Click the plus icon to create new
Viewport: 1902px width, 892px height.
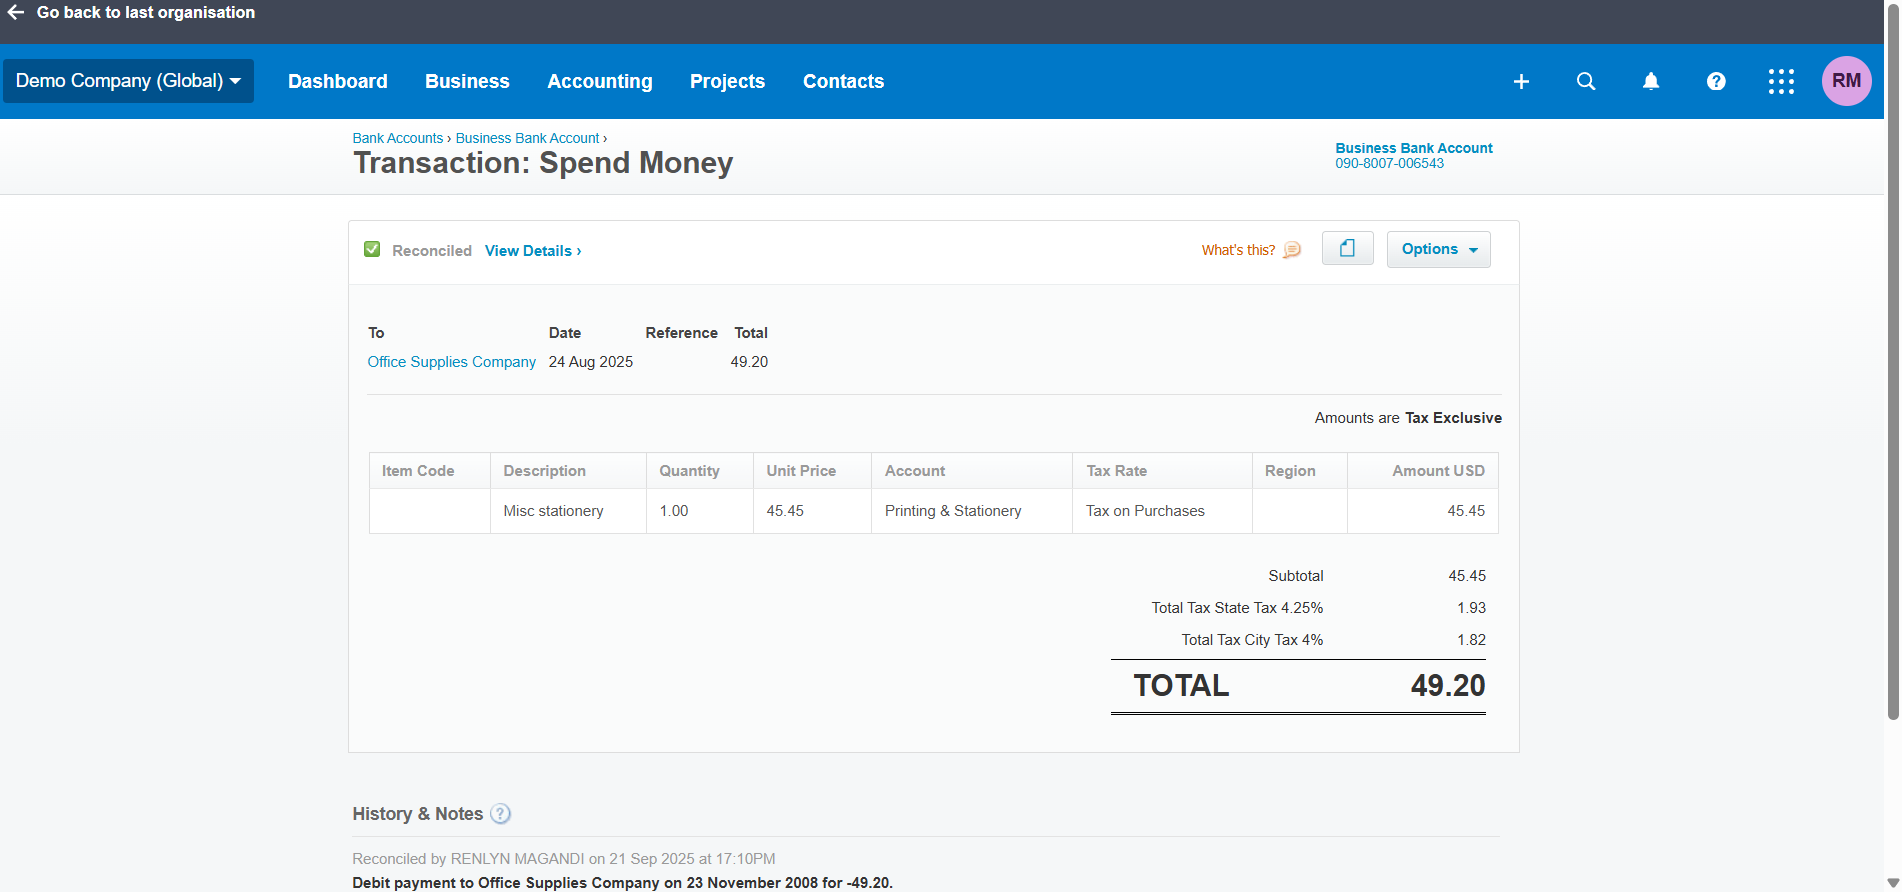pos(1521,81)
